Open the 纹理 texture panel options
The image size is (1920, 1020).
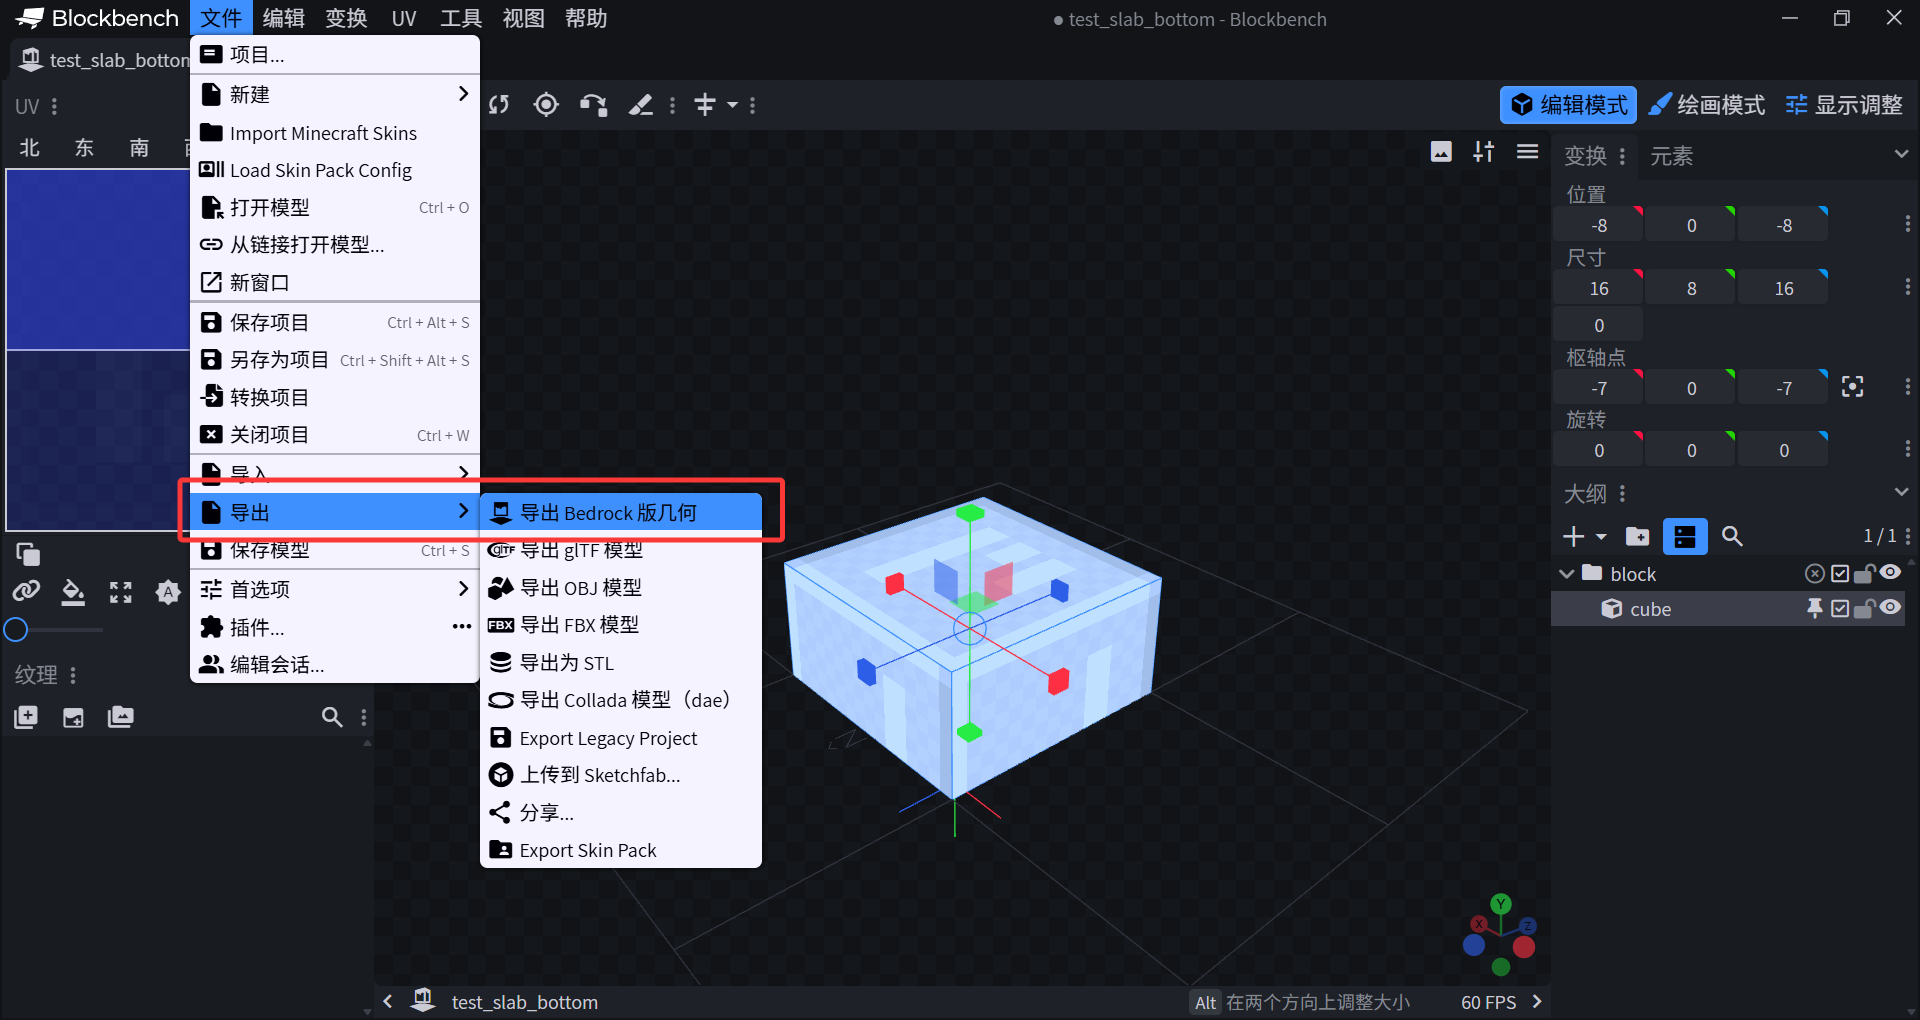(73, 675)
